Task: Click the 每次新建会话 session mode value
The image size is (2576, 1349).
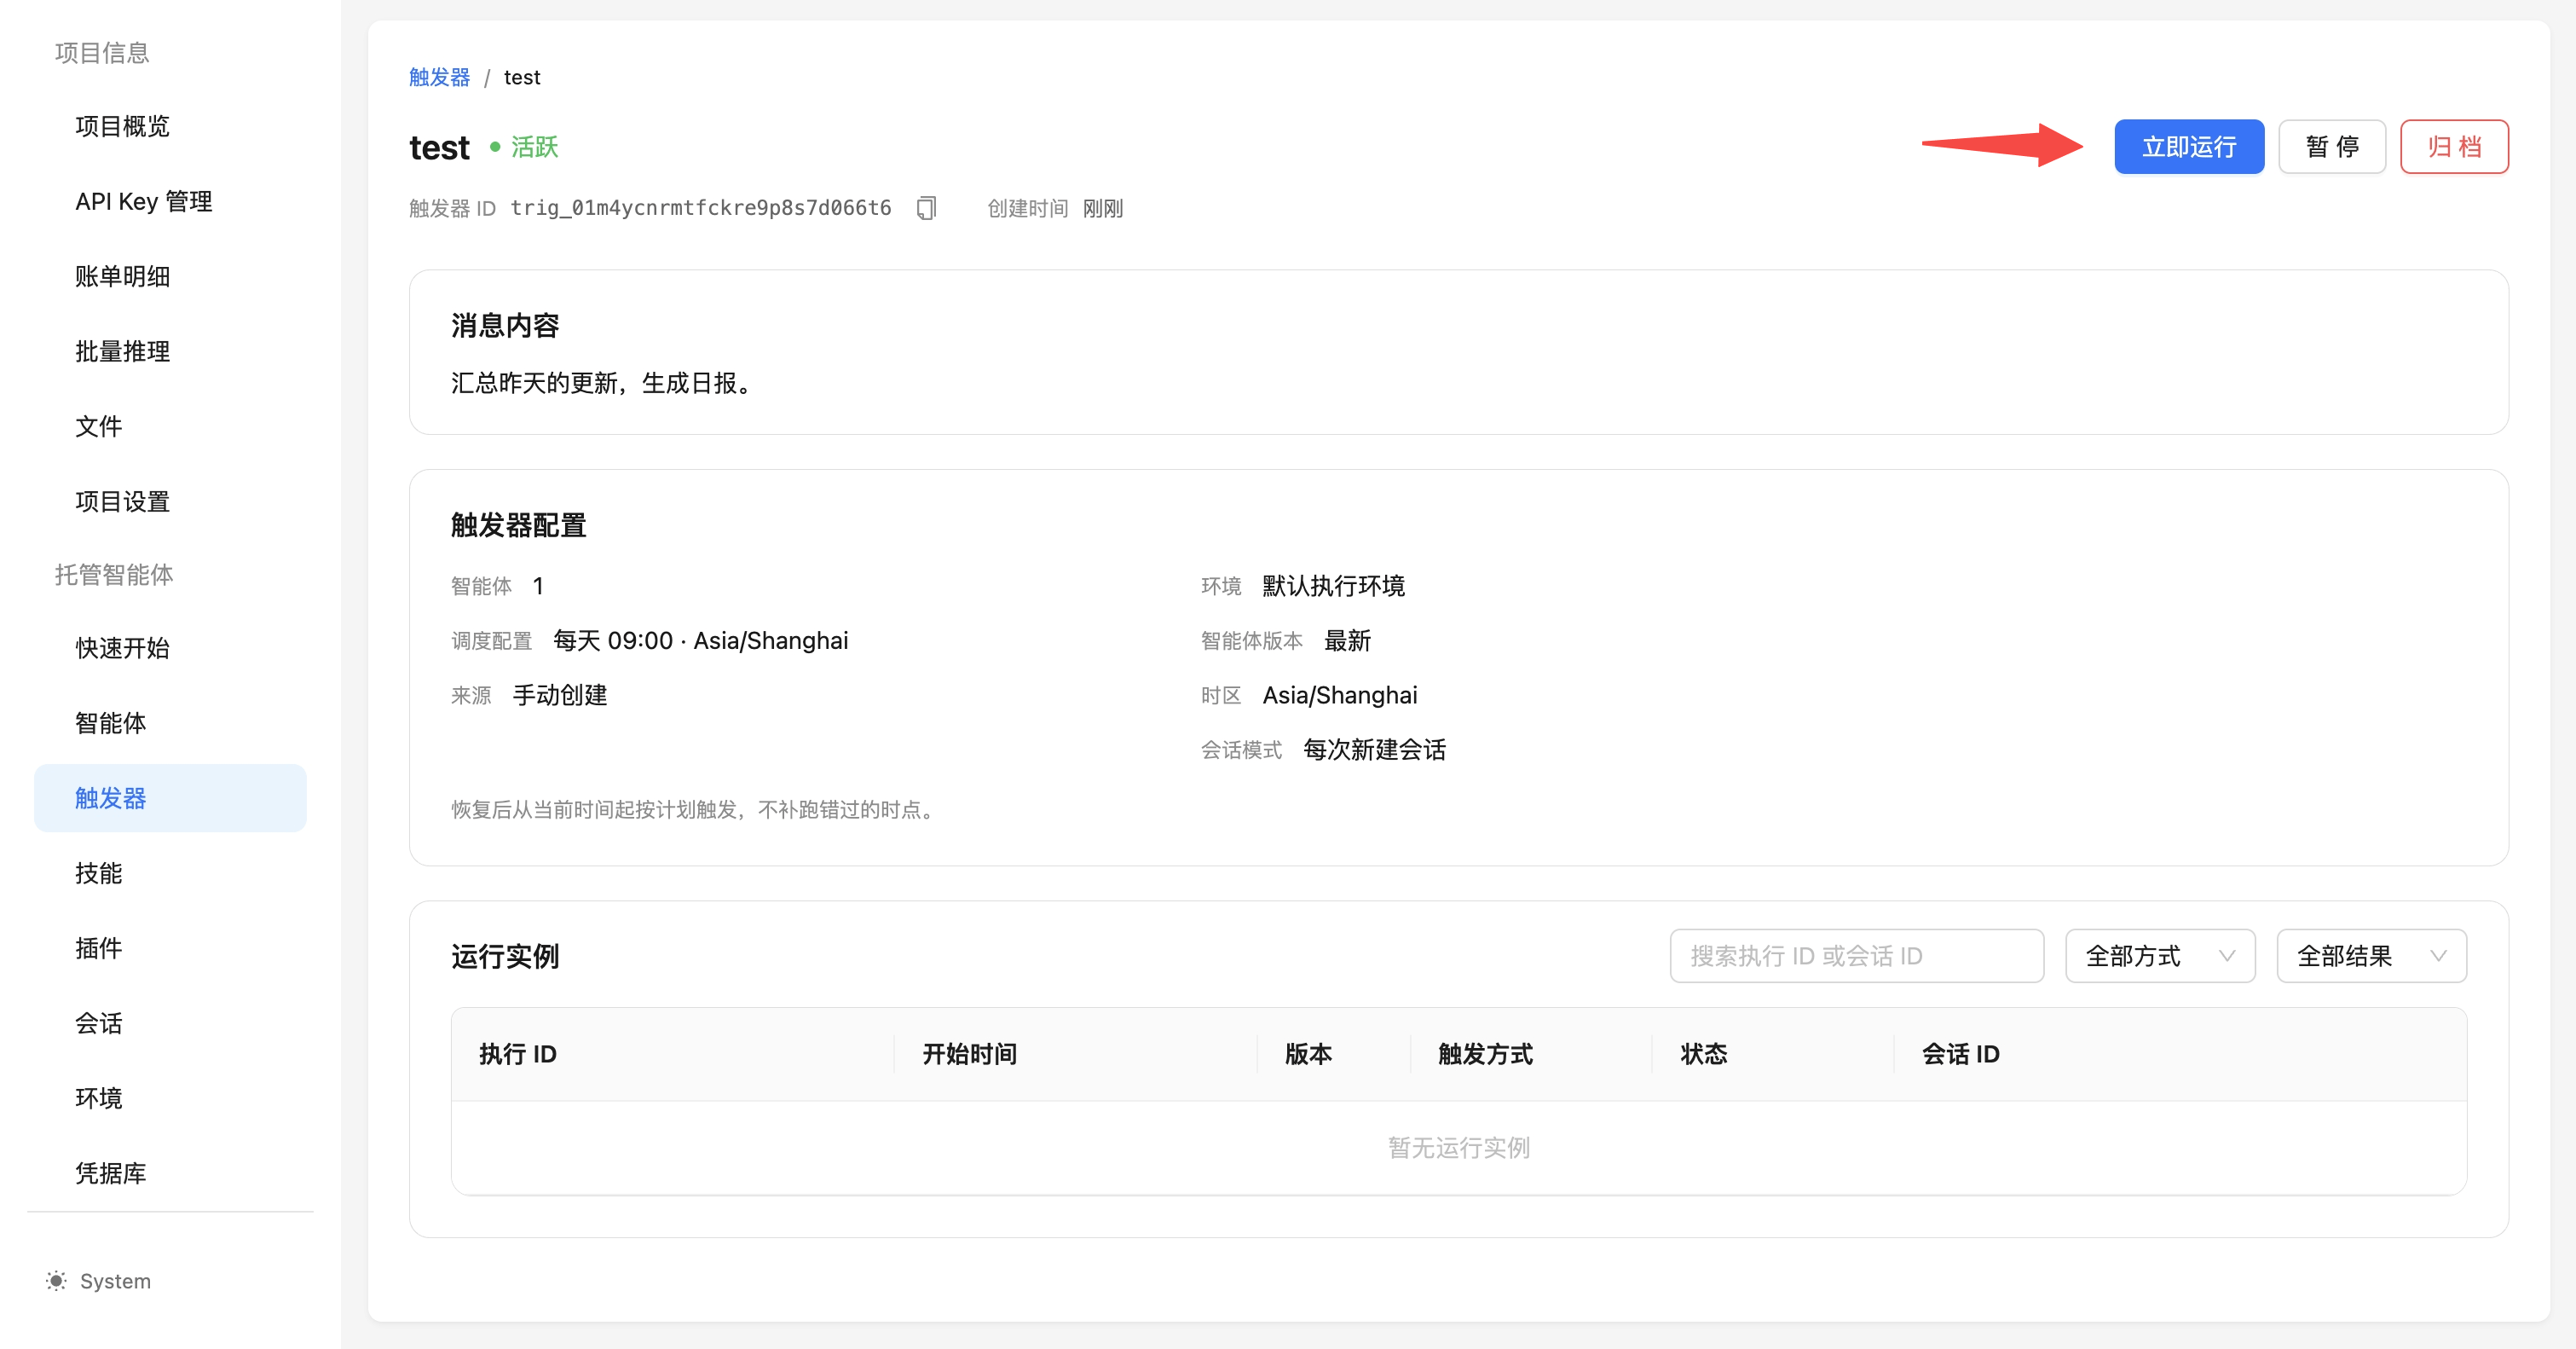Action: (1374, 749)
